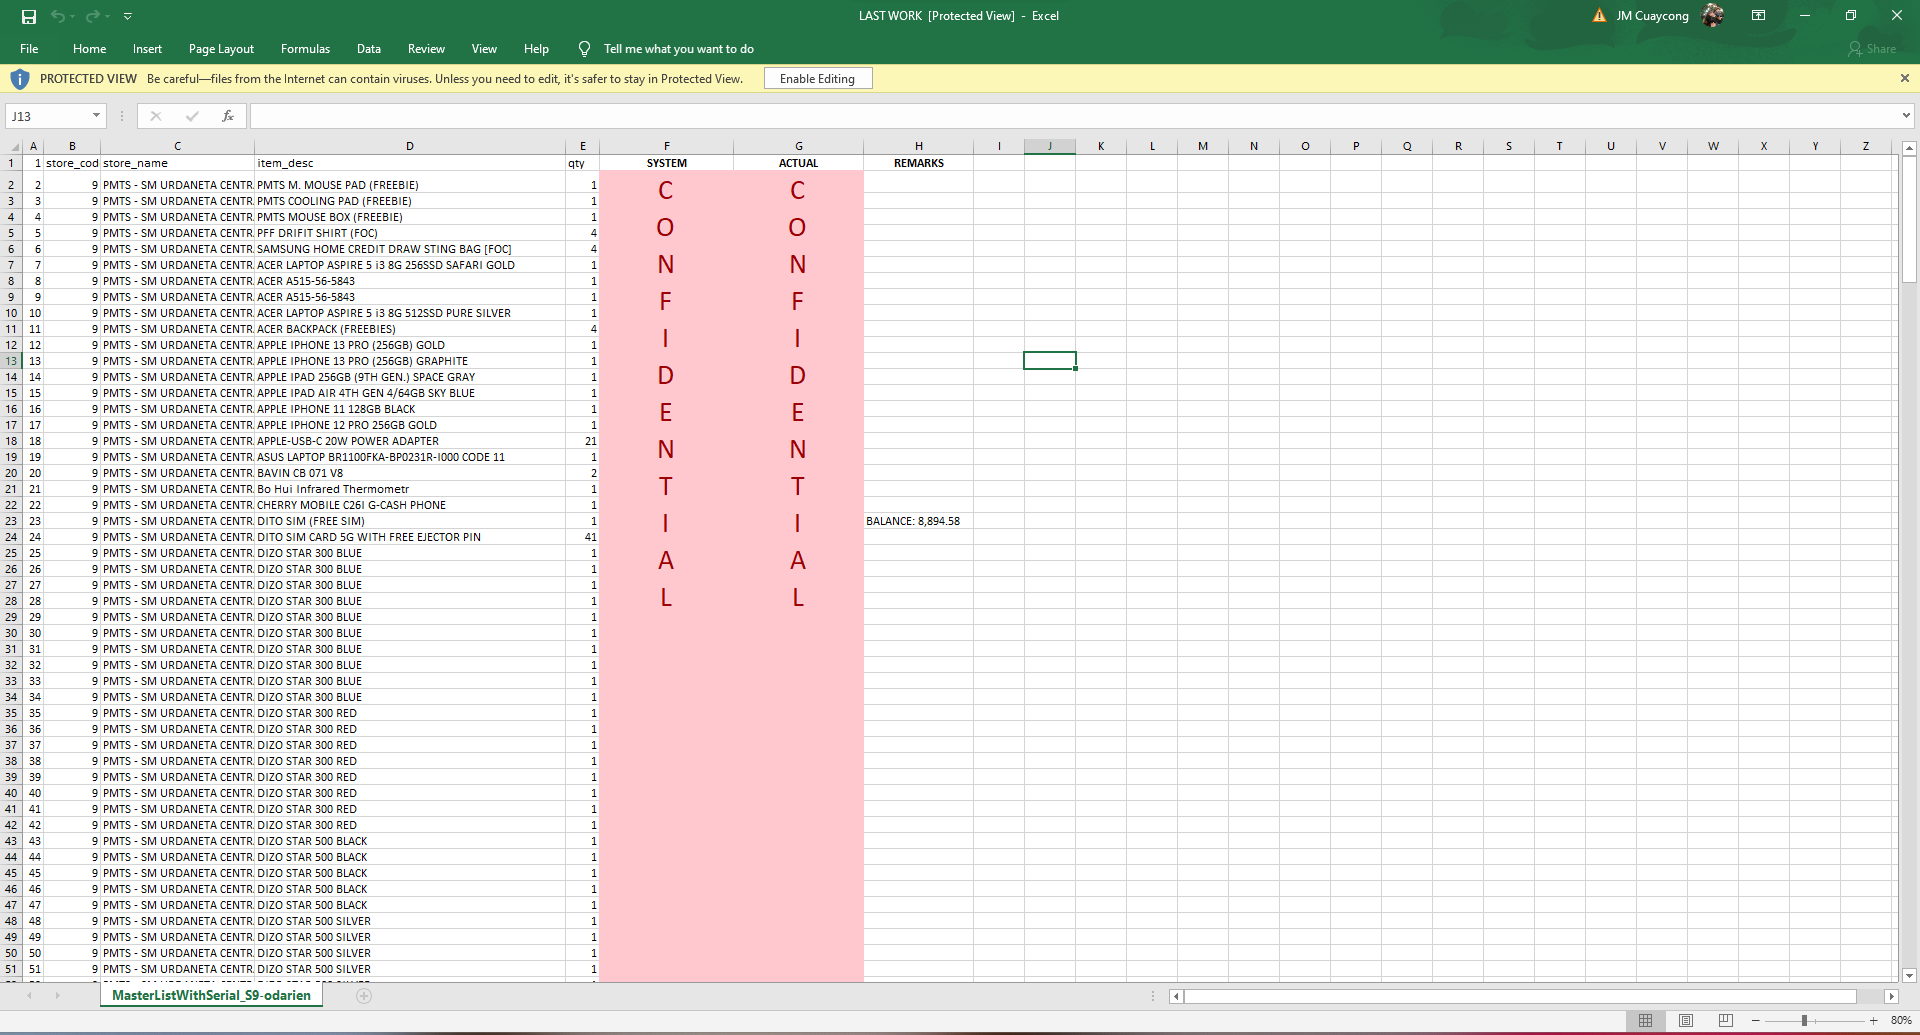The image size is (1920, 1035).
Task: Switch to Normal view icon
Action: 1645,1020
